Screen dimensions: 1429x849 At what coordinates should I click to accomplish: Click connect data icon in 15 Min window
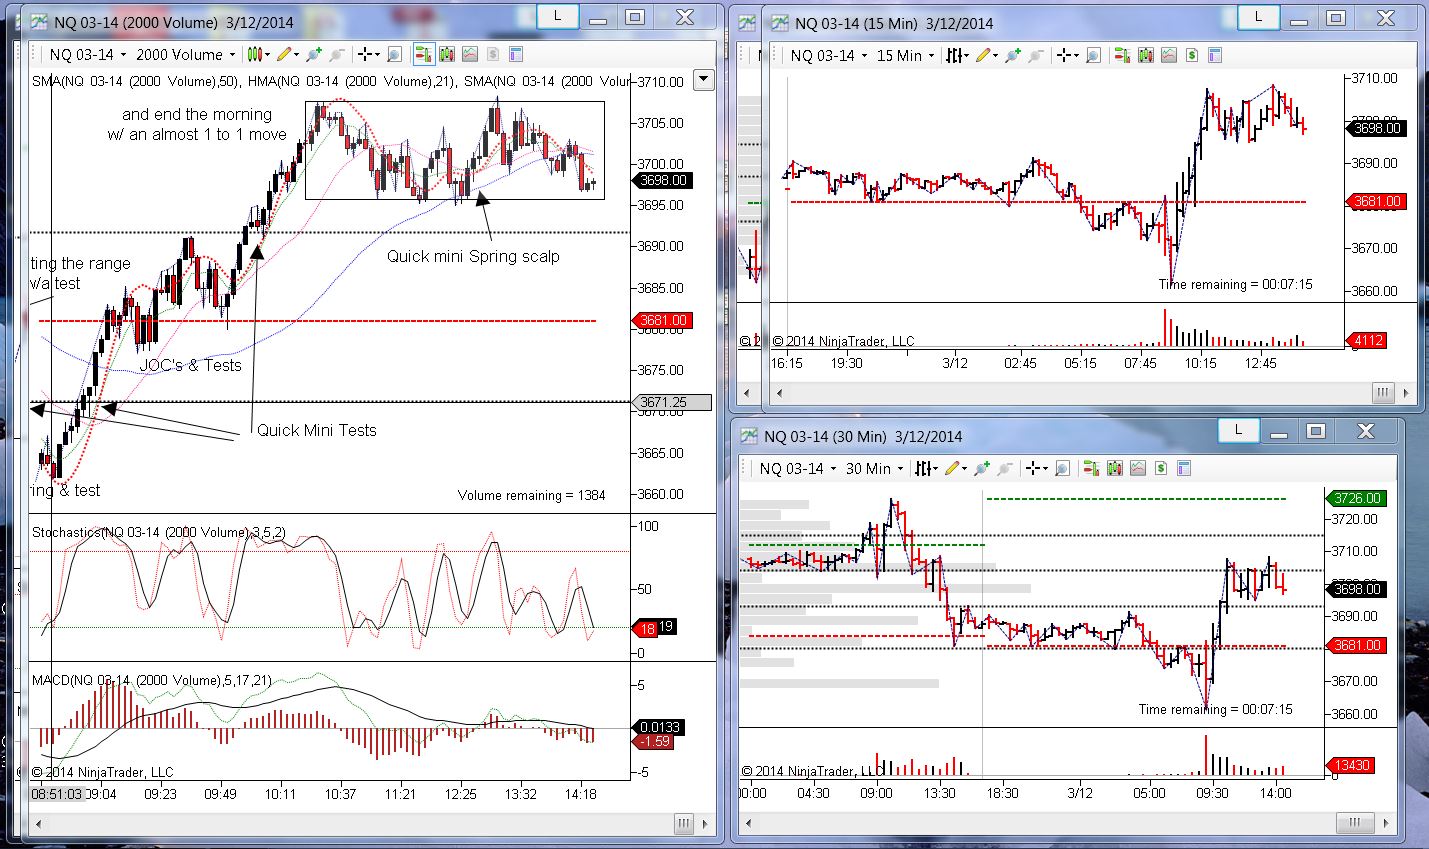click(1014, 56)
